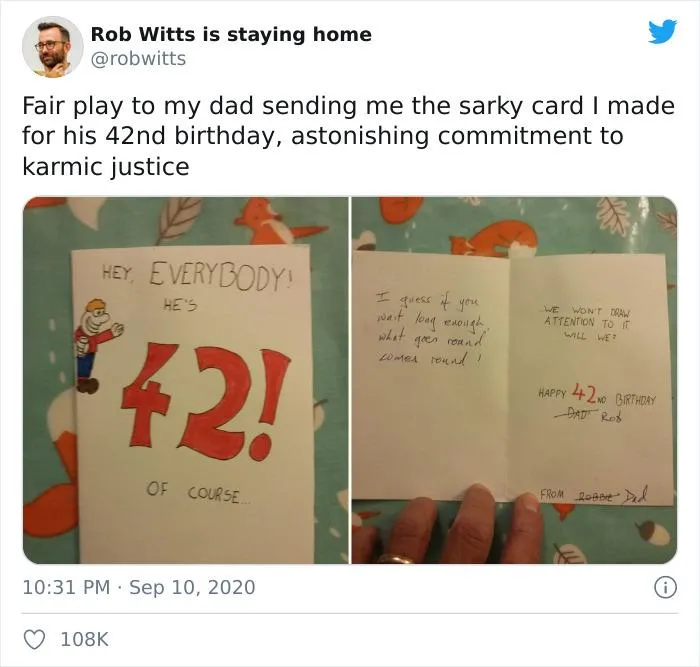Click the Sep 10, 2020 date

192,587
